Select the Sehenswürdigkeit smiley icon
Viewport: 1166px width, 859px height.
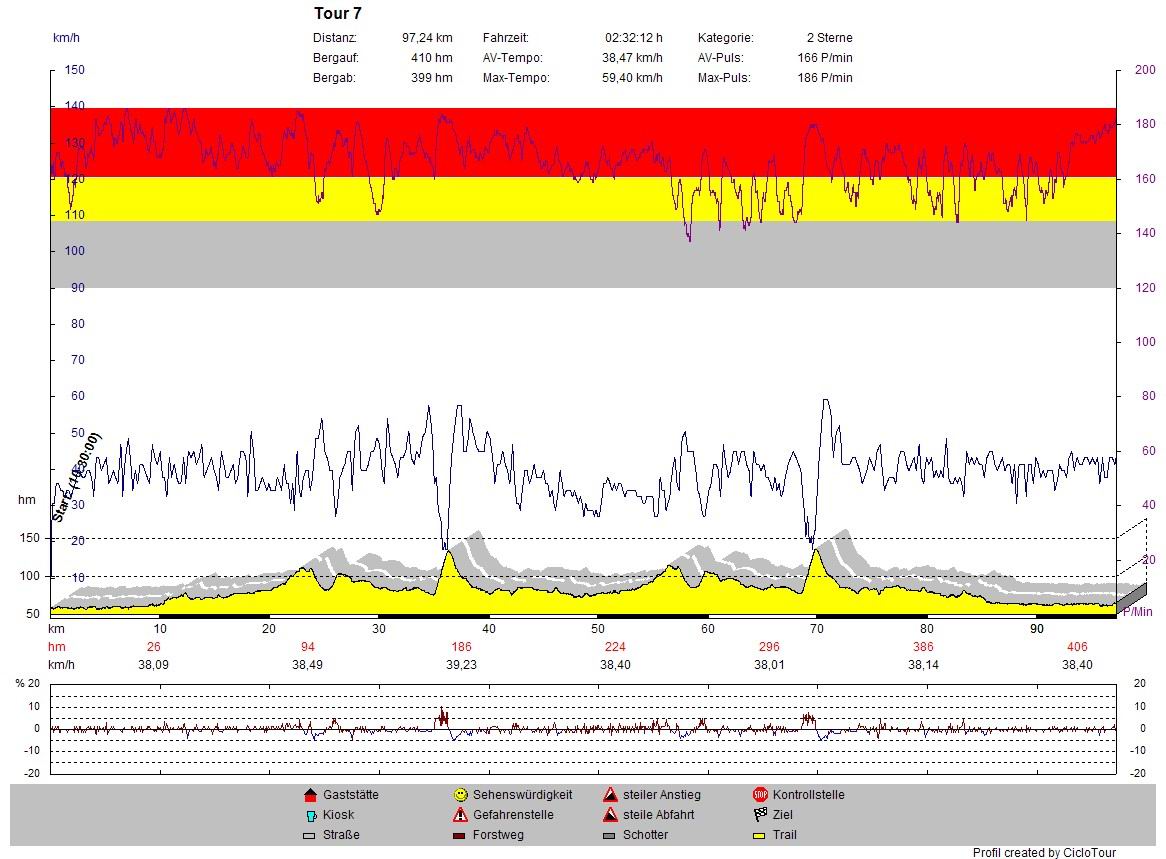[460, 795]
